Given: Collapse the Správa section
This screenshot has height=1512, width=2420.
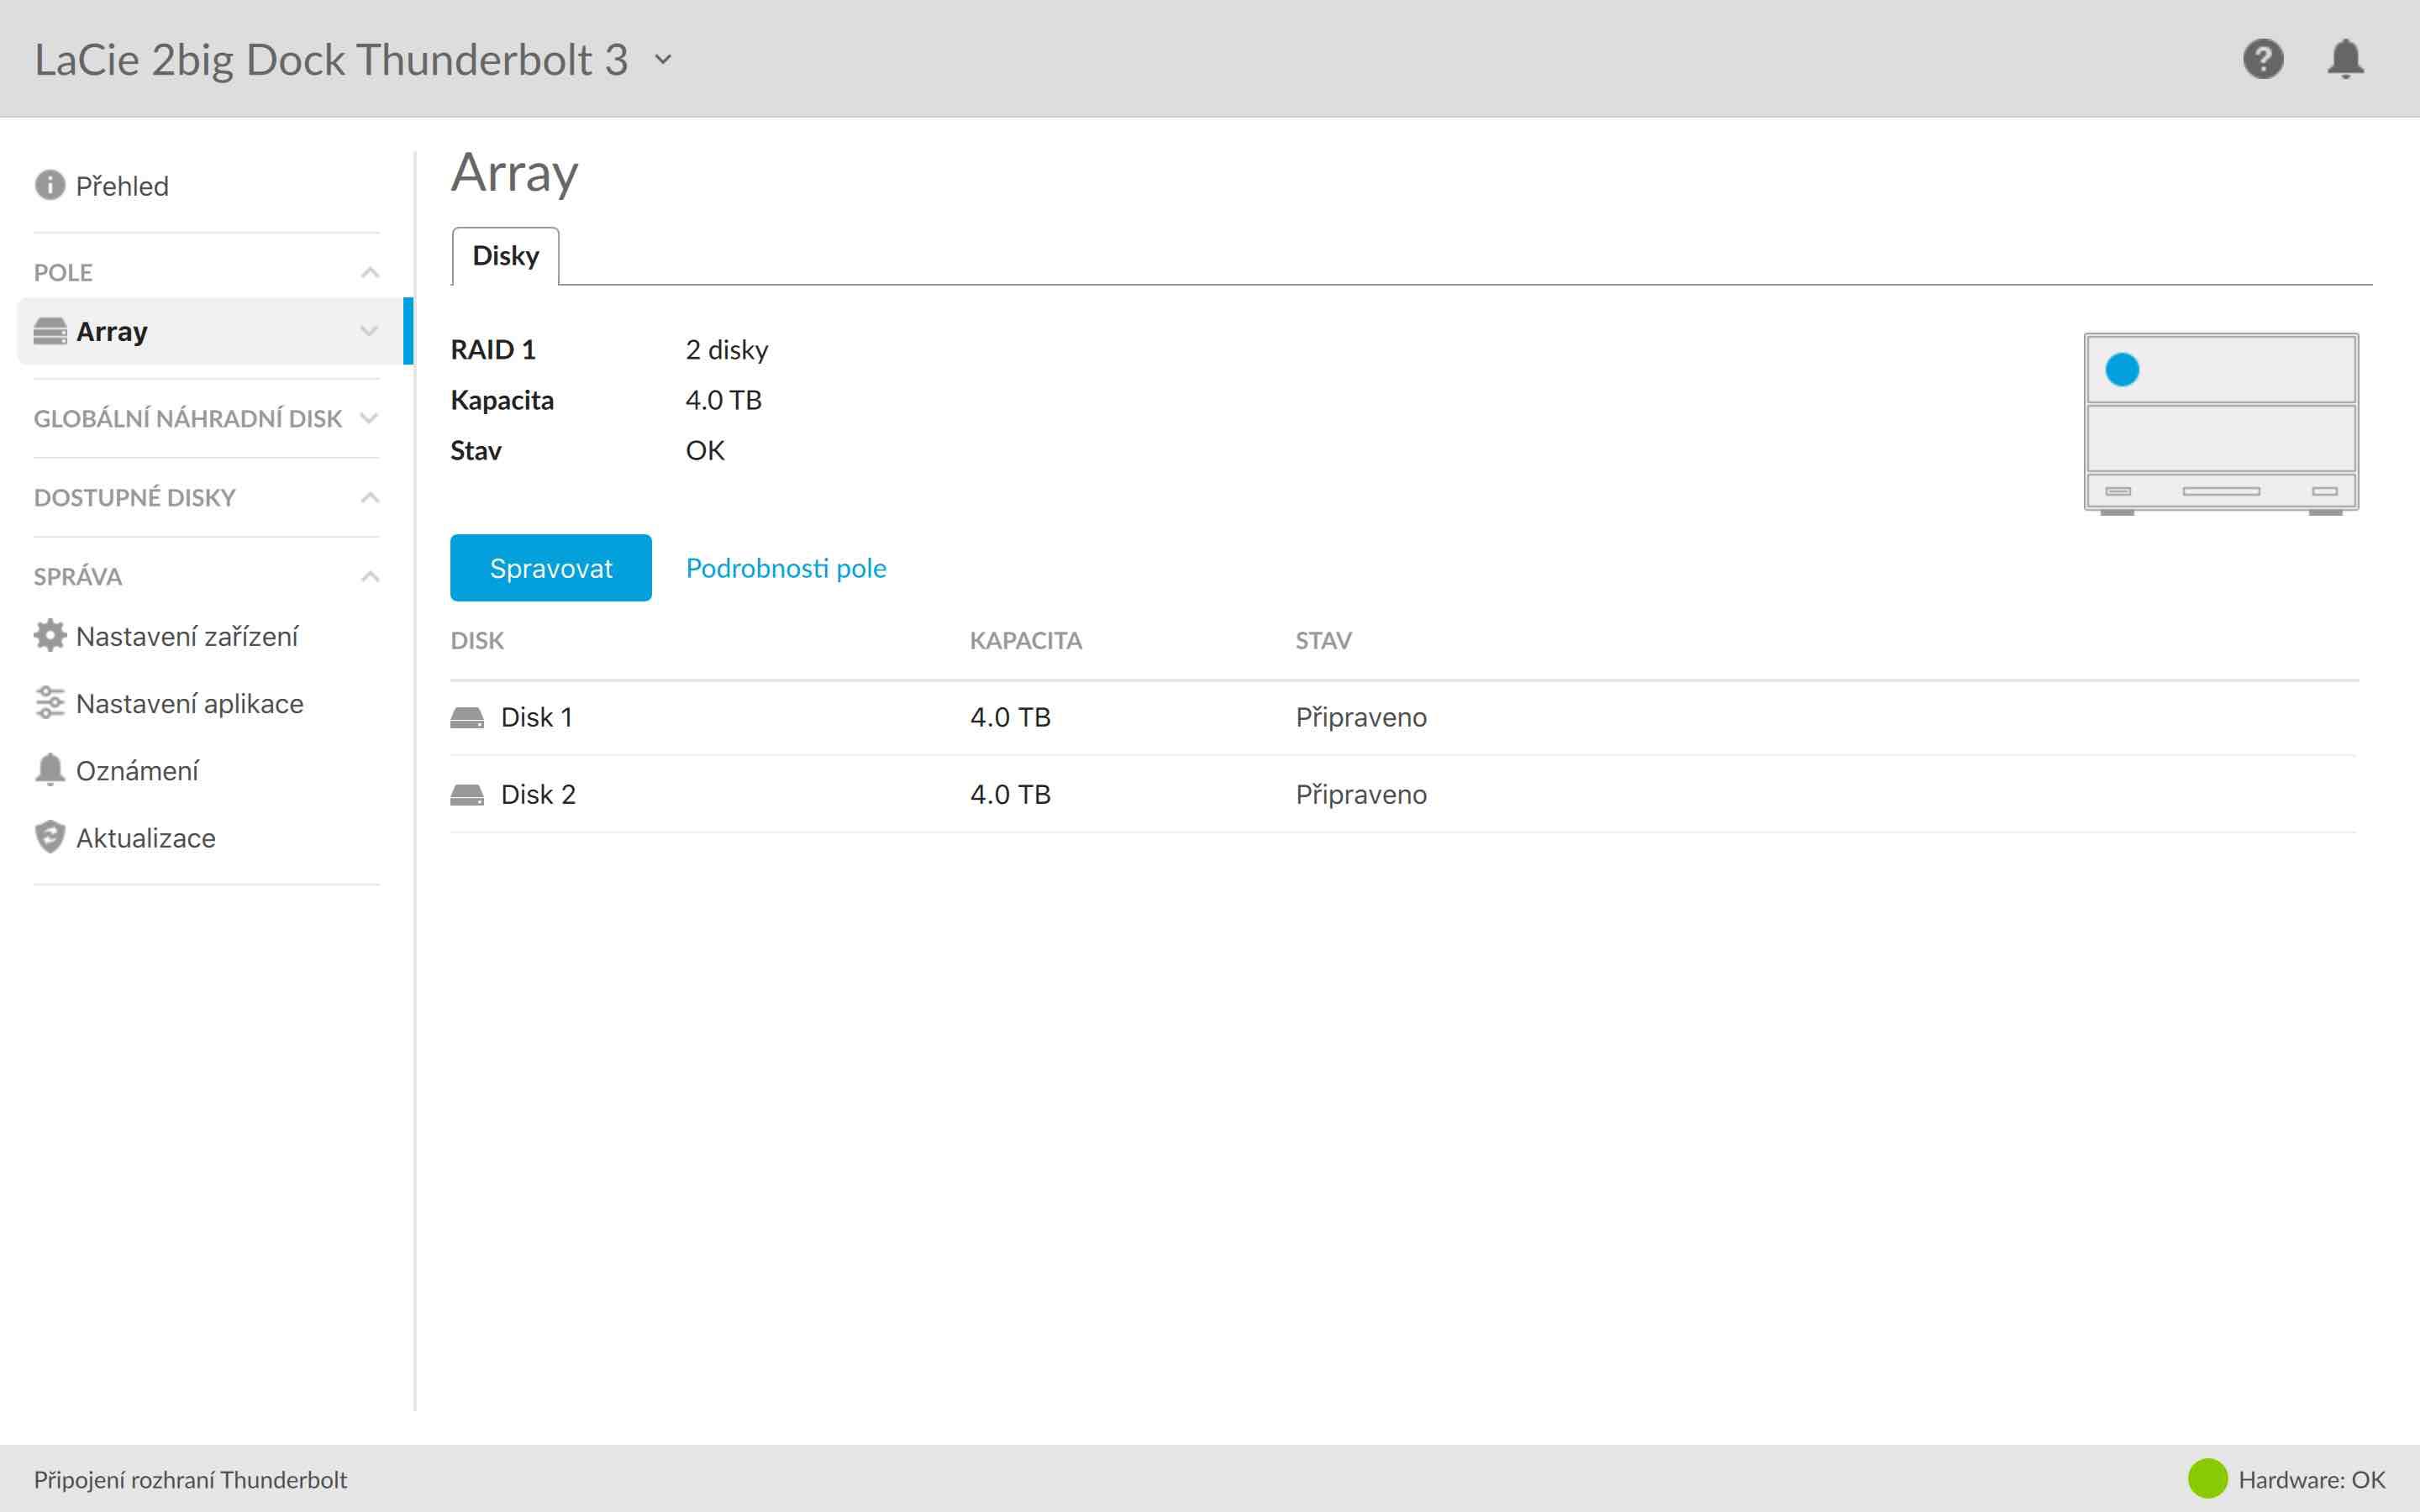Looking at the screenshot, I should pos(370,576).
